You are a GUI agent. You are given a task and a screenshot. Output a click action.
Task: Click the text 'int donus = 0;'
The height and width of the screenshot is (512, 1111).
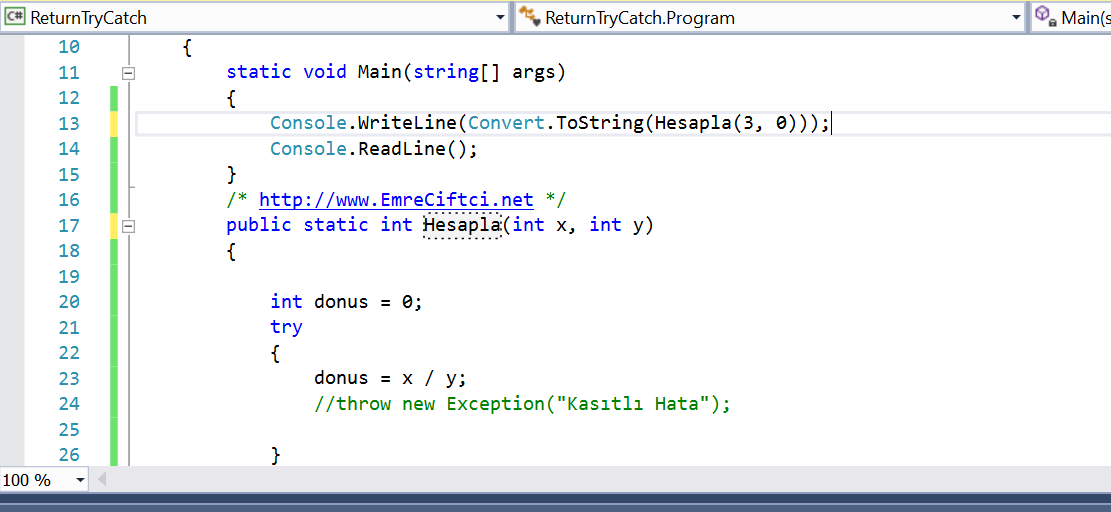click(x=346, y=302)
